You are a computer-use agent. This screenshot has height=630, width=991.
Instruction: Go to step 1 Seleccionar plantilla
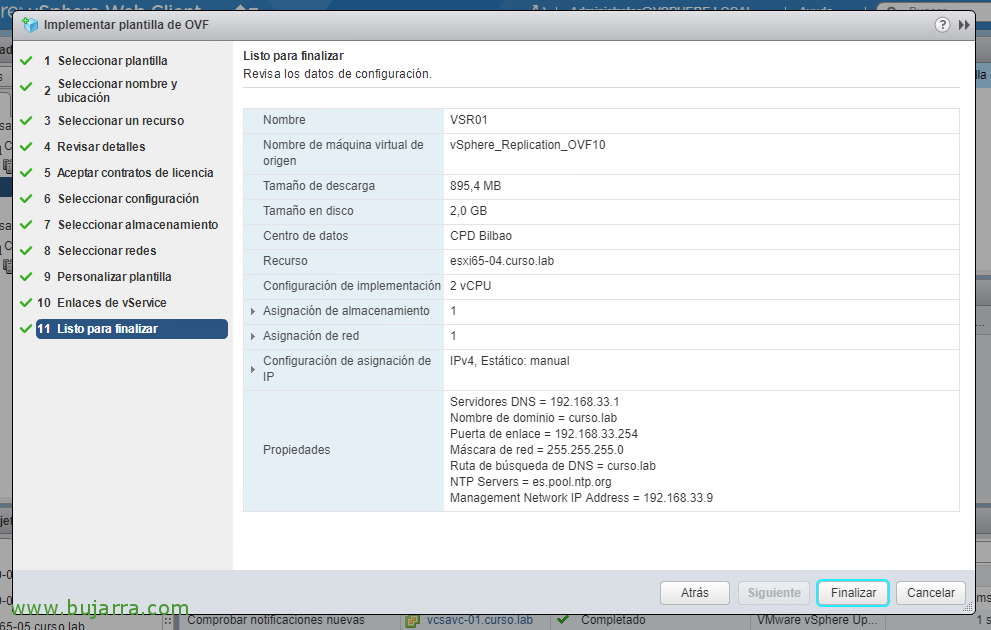(x=112, y=61)
